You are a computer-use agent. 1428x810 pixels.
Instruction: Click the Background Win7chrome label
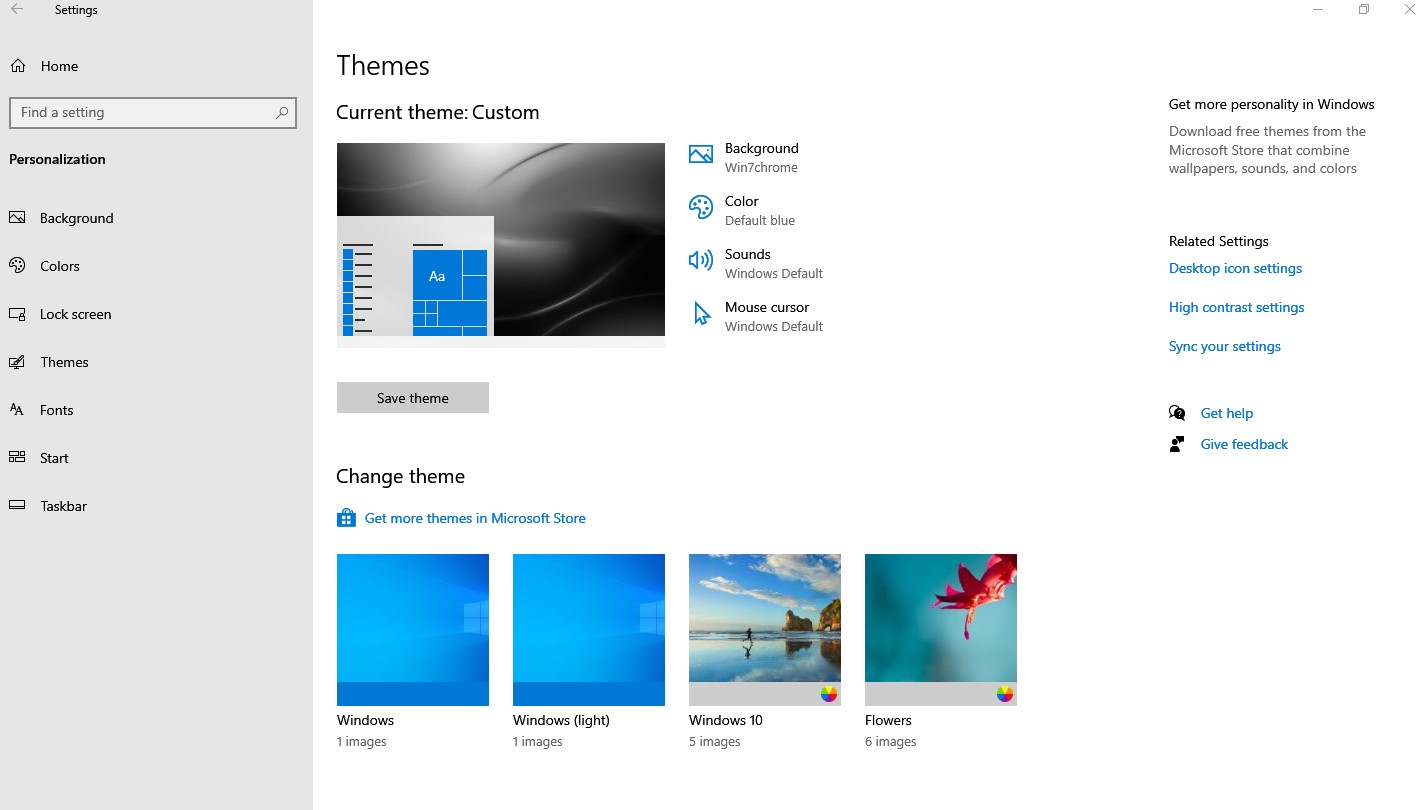coord(762,157)
